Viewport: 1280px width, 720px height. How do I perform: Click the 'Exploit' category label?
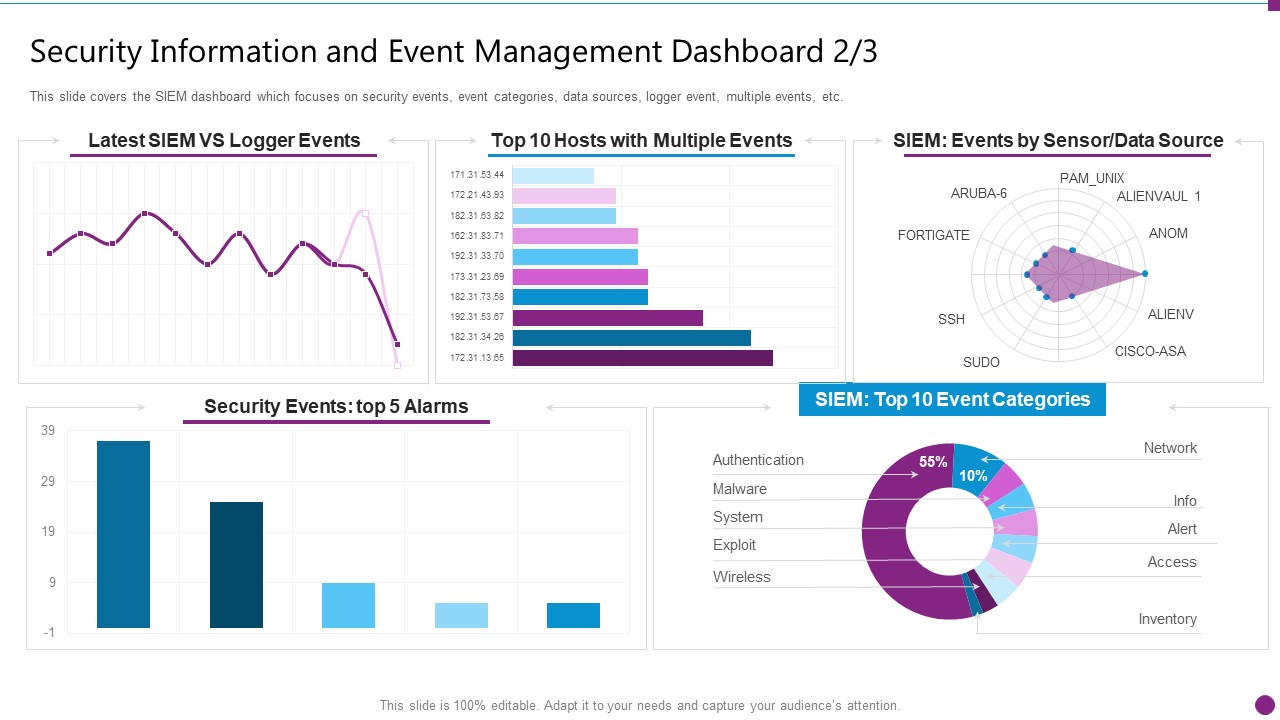[x=734, y=545]
